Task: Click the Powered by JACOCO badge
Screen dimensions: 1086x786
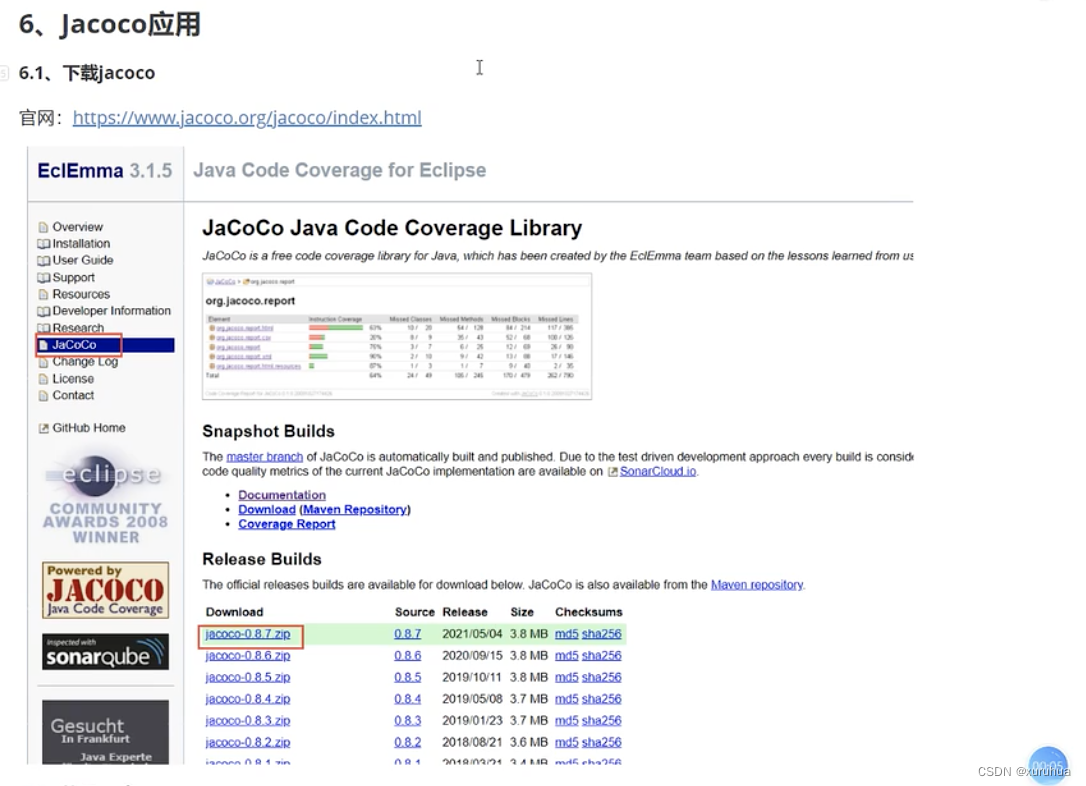Action: tap(104, 589)
